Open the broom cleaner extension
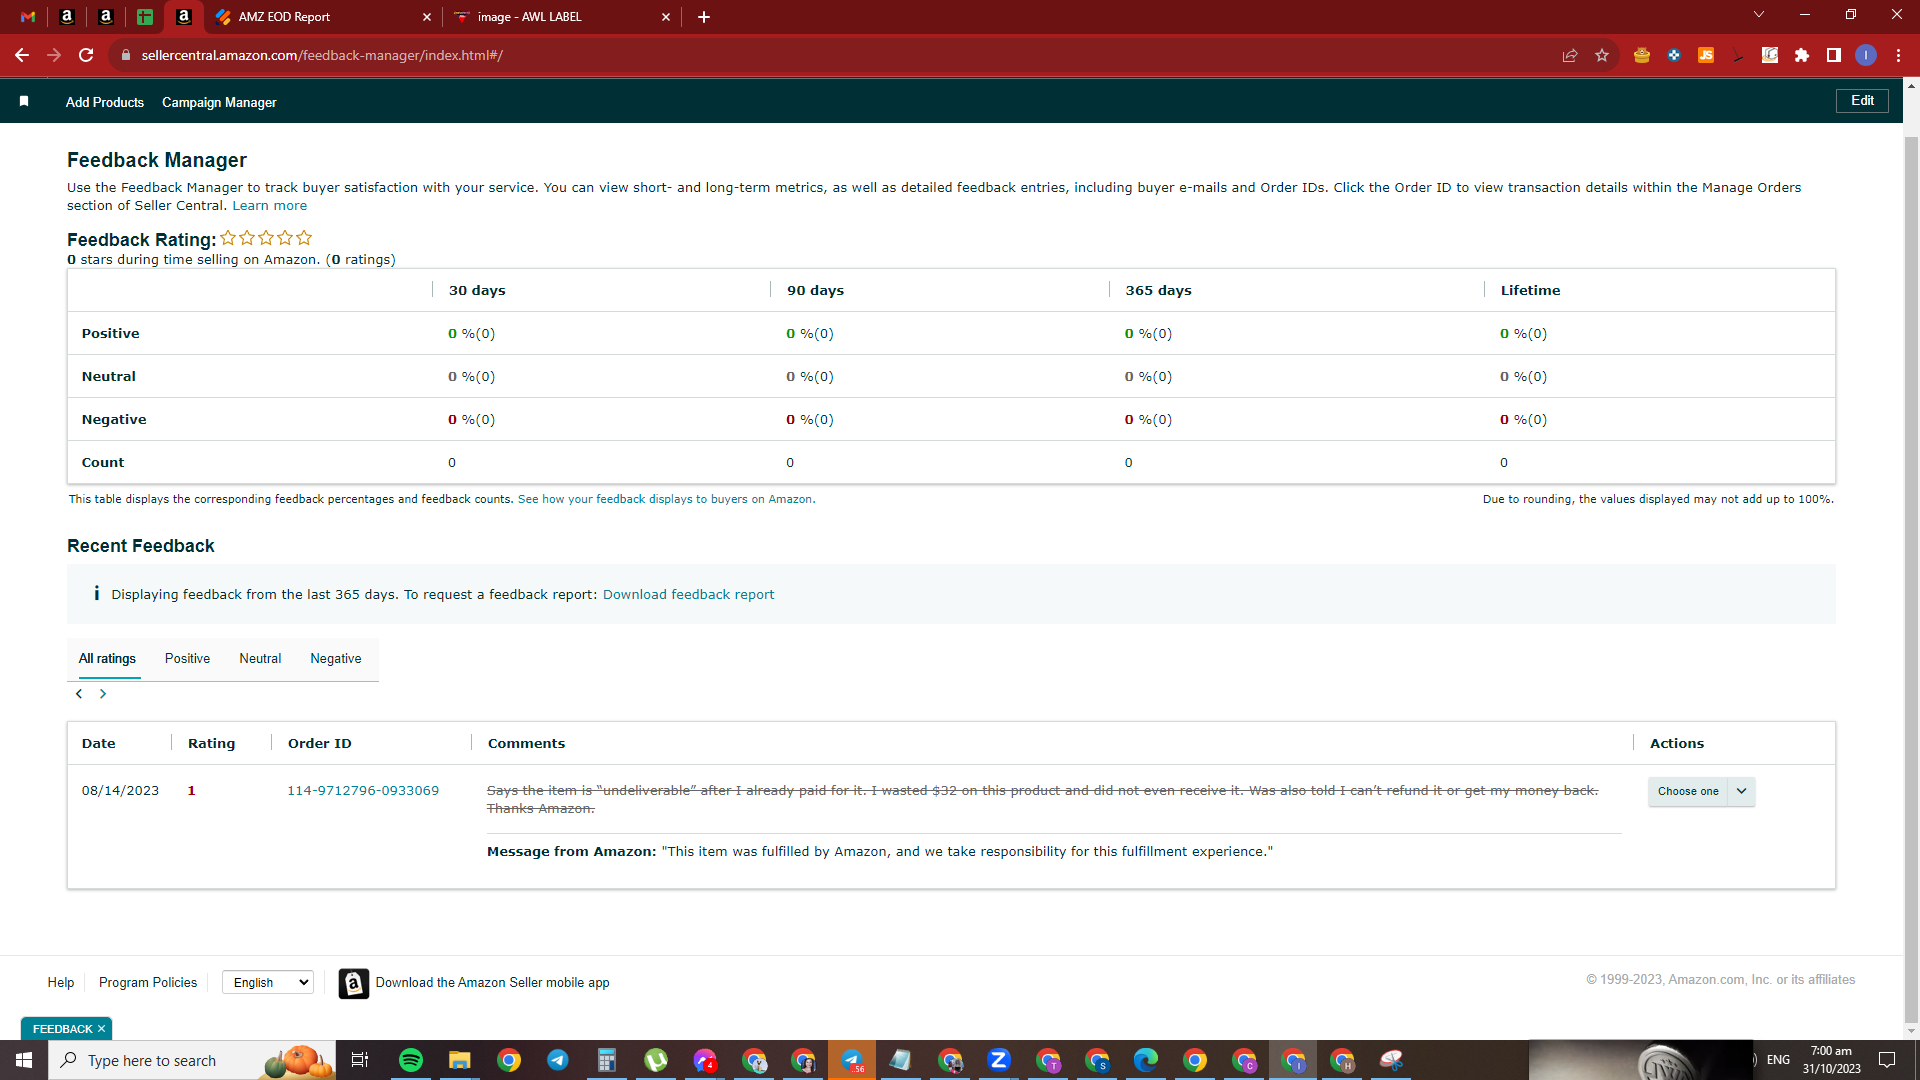This screenshot has height=1080, width=1920. click(1738, 56)
